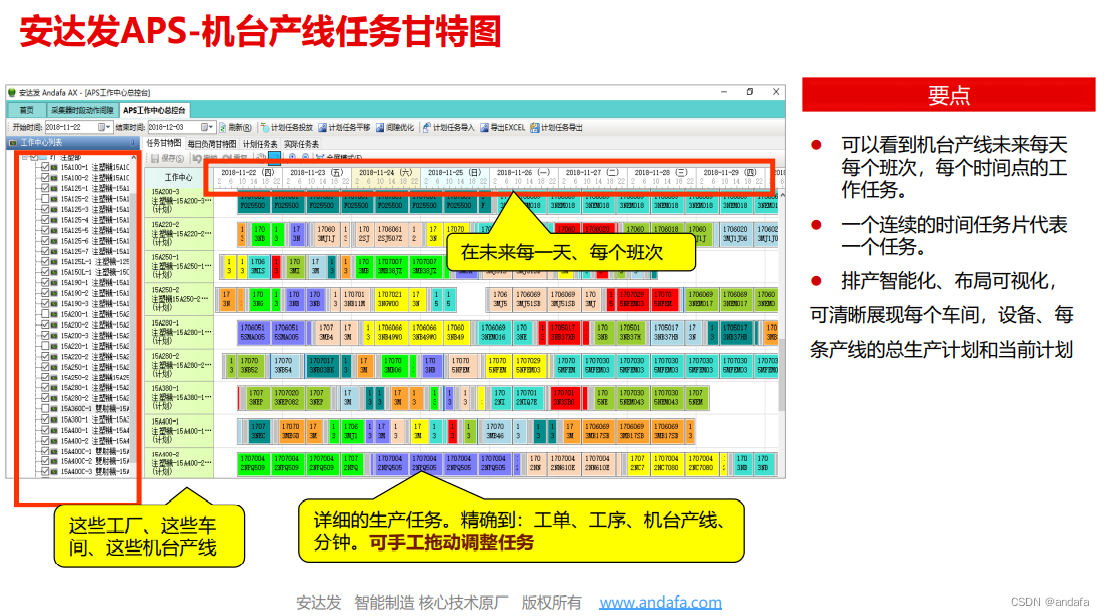Open the 结束时间 end date picker dropdown
Screen dimensions: 1104x616
click(211, 127)
